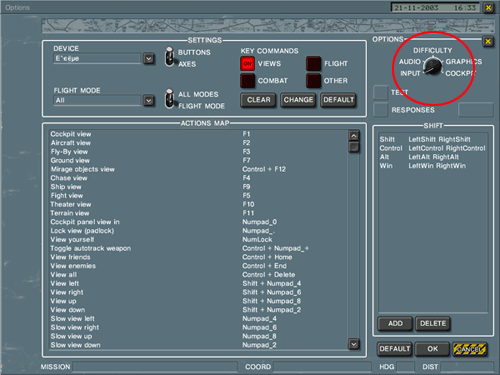Image resolution: width=500 pixels, height=375 pixels.
Task: Select 'View friends' action row
Action: pyautogui.click(x=198, y=257)
